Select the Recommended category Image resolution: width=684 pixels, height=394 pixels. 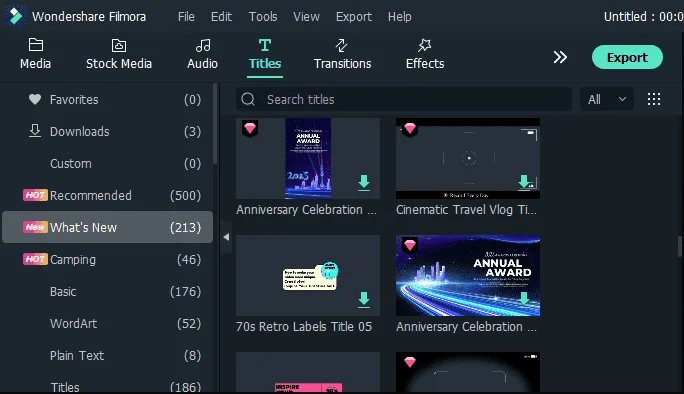[107, 195]
